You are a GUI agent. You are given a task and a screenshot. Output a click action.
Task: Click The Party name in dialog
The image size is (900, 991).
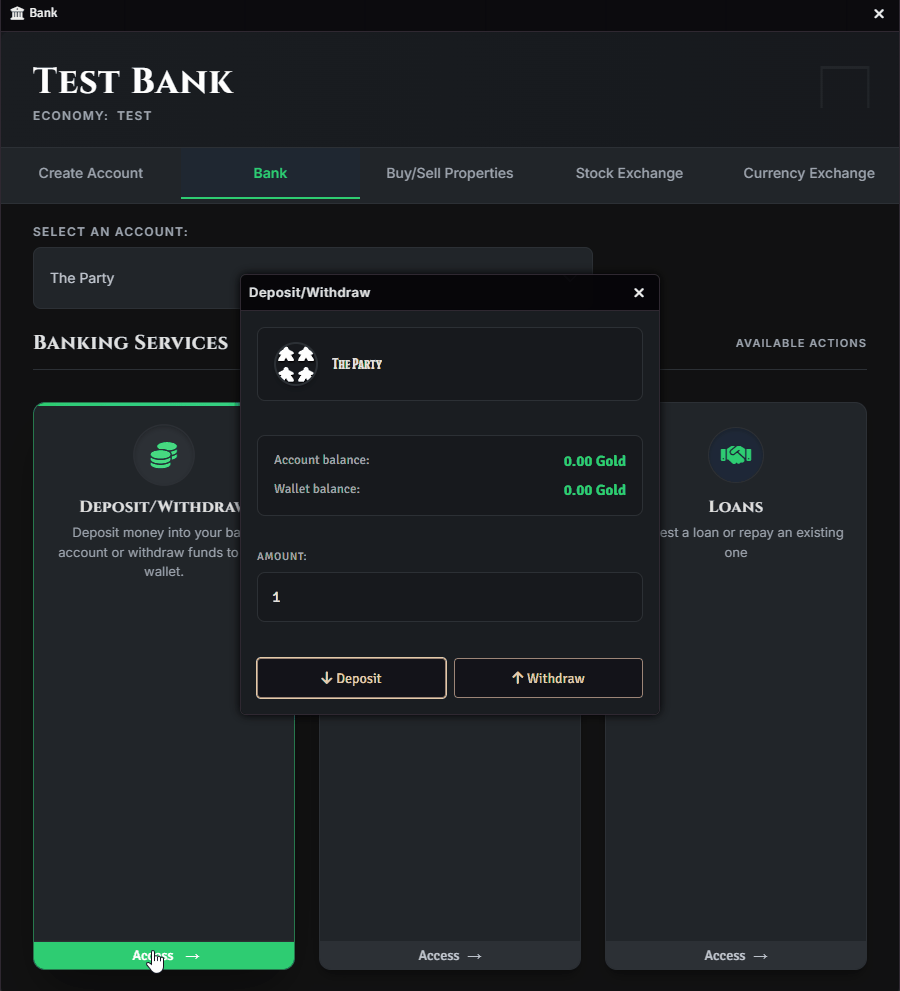[x=357, y=364]
